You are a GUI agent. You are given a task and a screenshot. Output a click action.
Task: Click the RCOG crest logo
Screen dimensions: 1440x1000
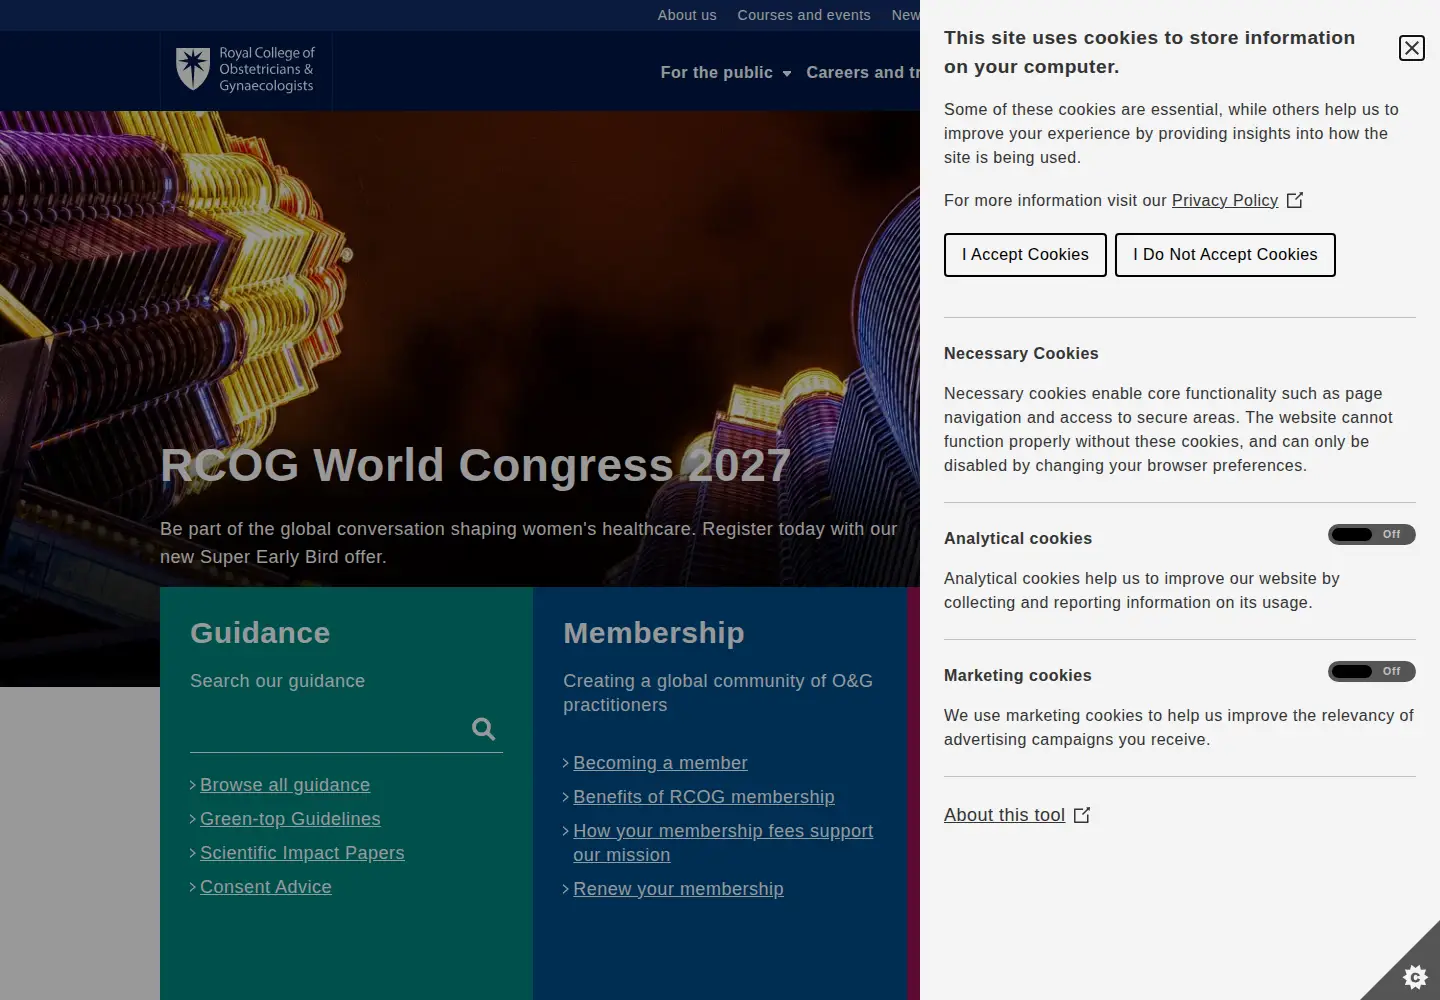coord(192,69)
